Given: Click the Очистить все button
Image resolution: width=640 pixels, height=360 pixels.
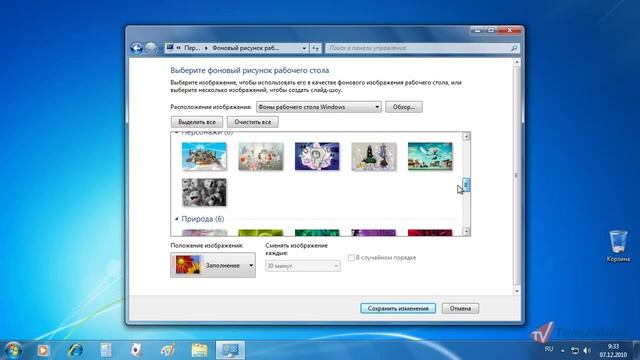Looking at the screenshot, I should [x=253, y=122].
